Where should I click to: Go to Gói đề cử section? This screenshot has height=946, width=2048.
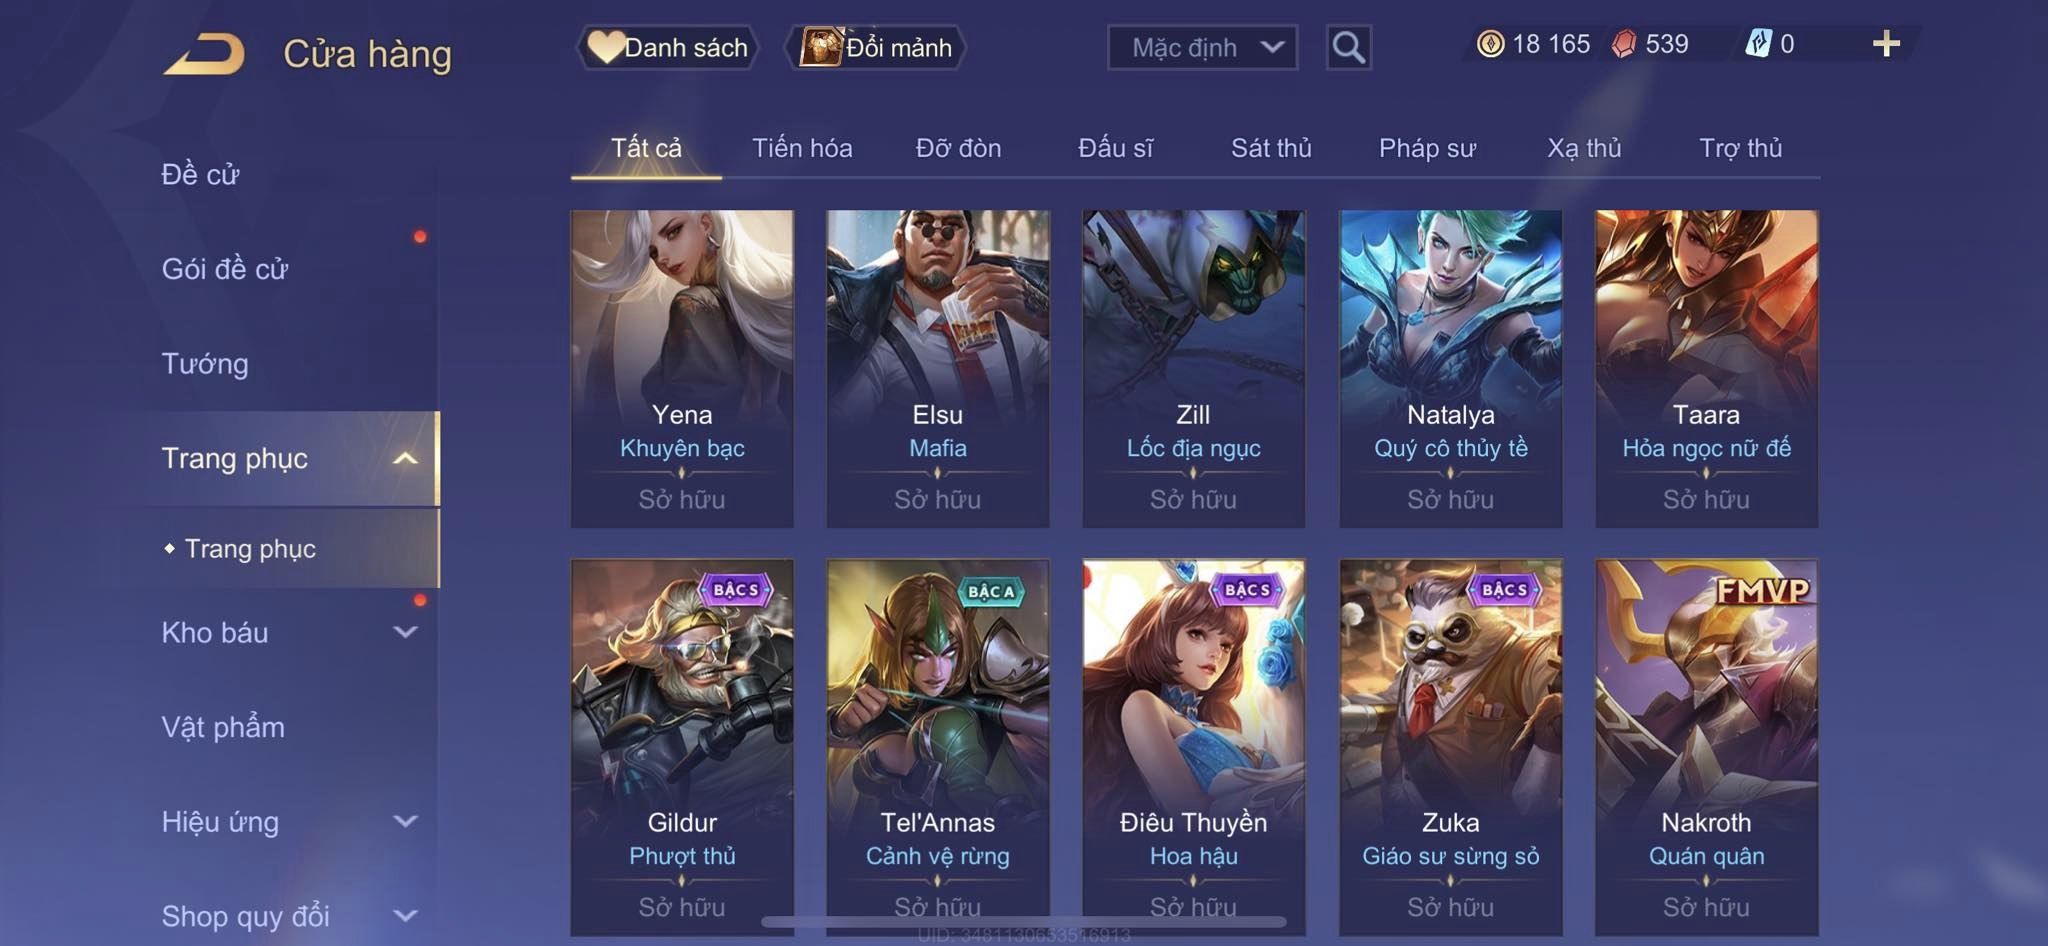(x=225, y=268)
